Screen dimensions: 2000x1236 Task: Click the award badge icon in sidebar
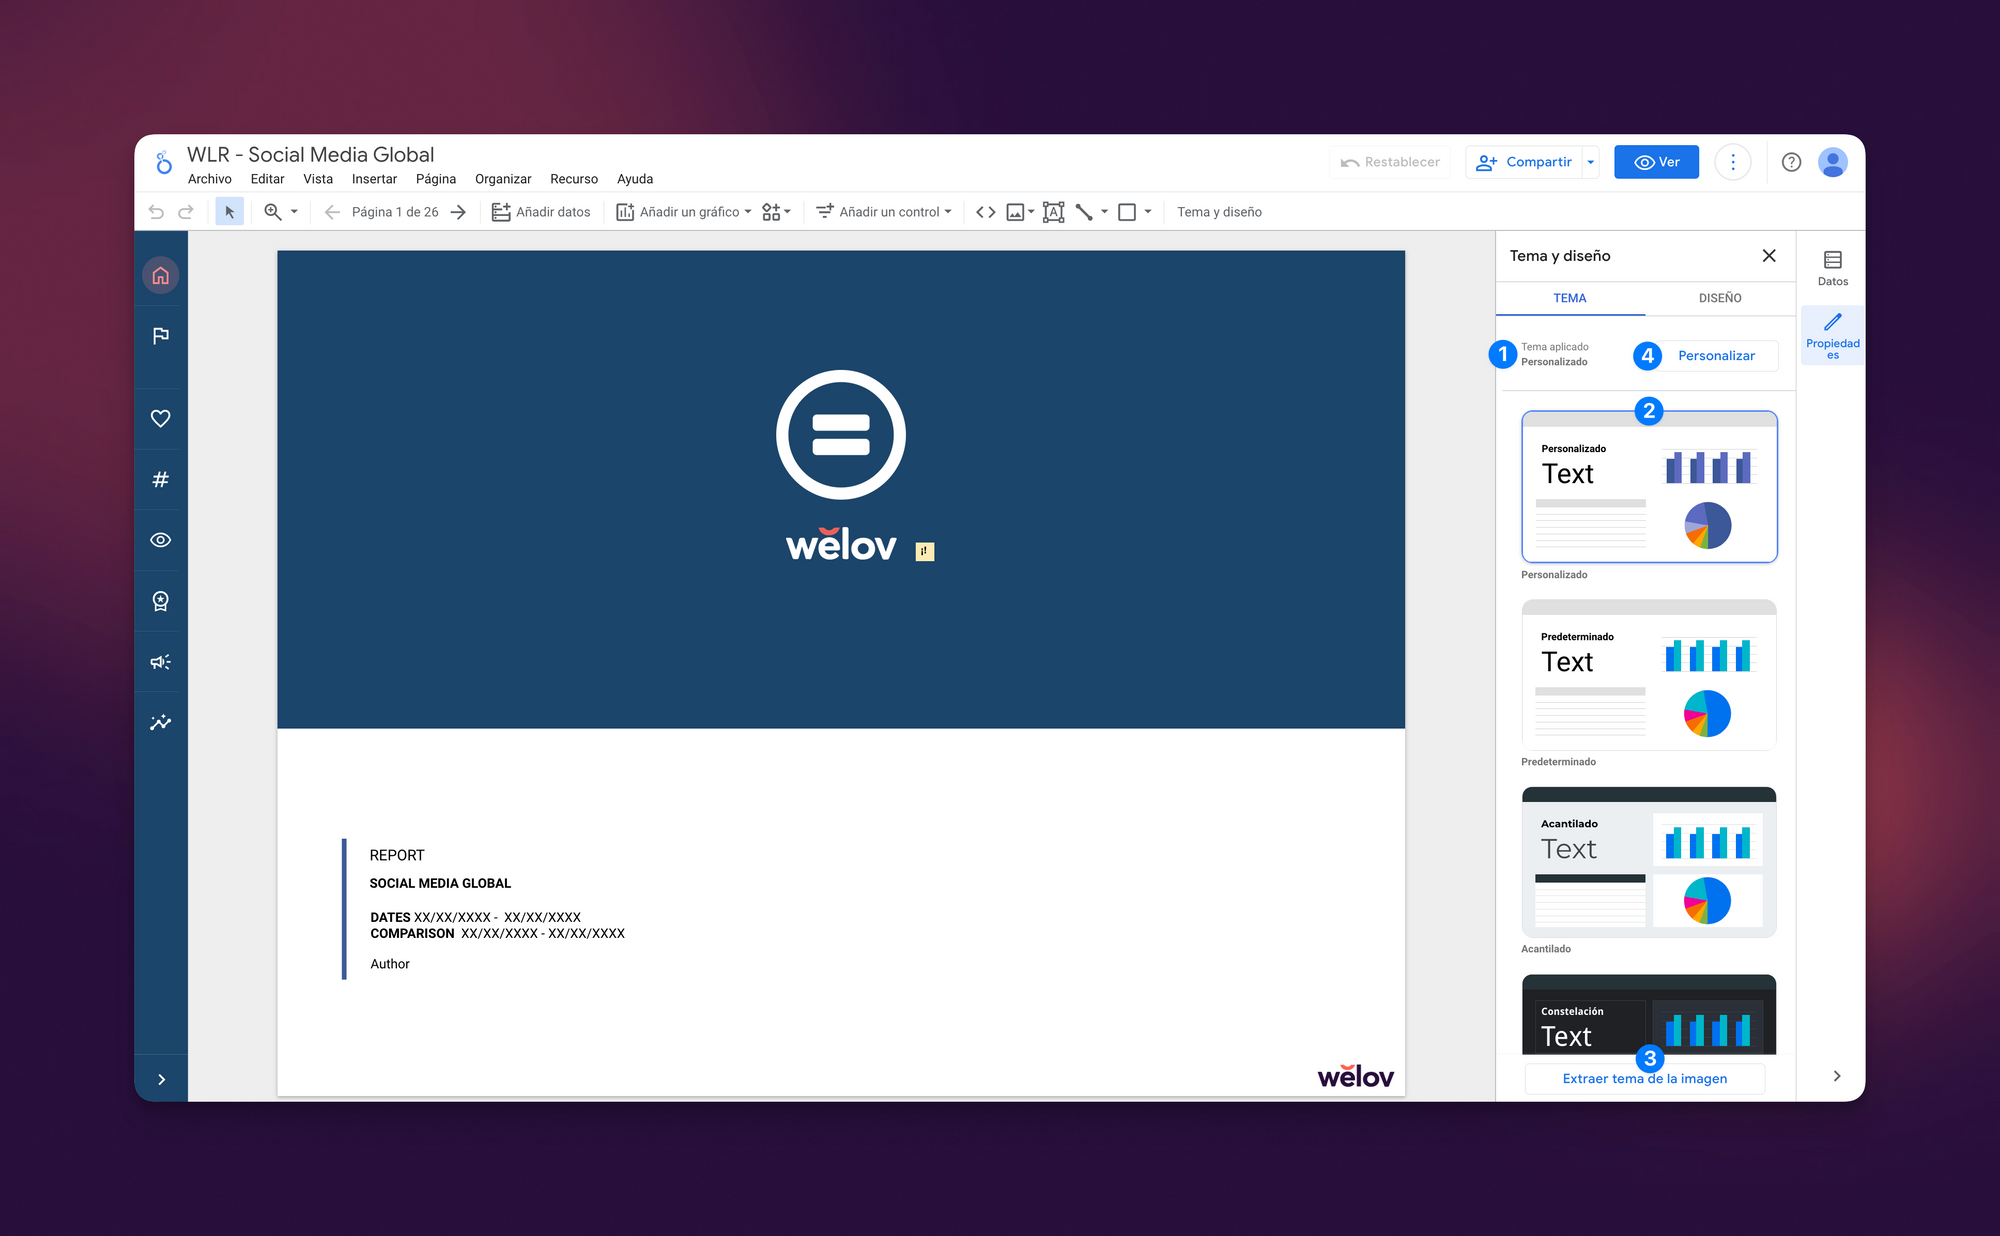coord(161,601)
